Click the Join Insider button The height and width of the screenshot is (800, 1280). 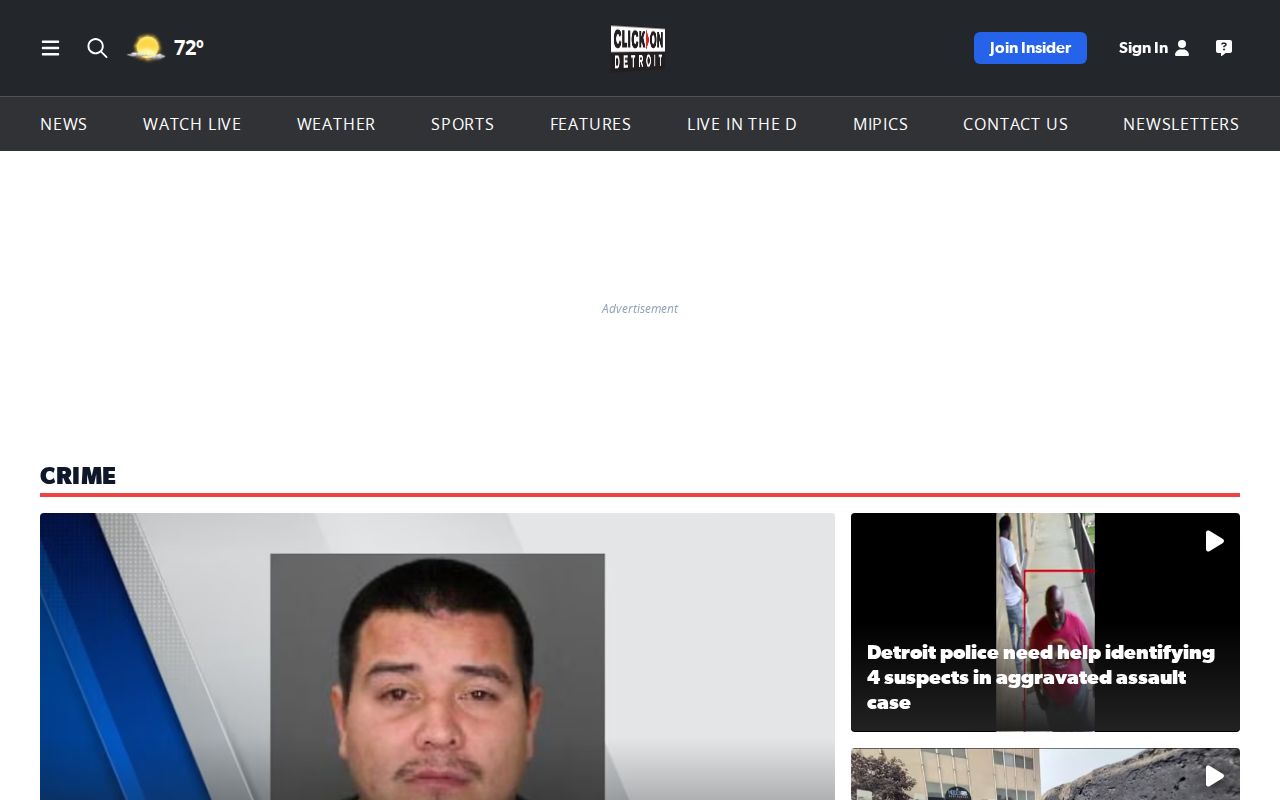tap(1030, 48)
